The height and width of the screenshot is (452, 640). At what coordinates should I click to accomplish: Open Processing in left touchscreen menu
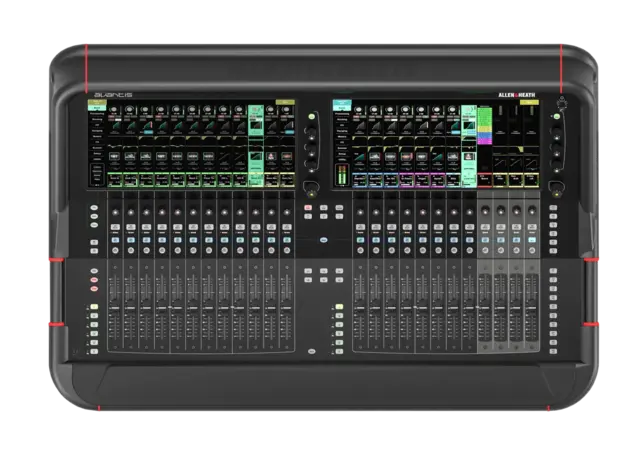97,114
